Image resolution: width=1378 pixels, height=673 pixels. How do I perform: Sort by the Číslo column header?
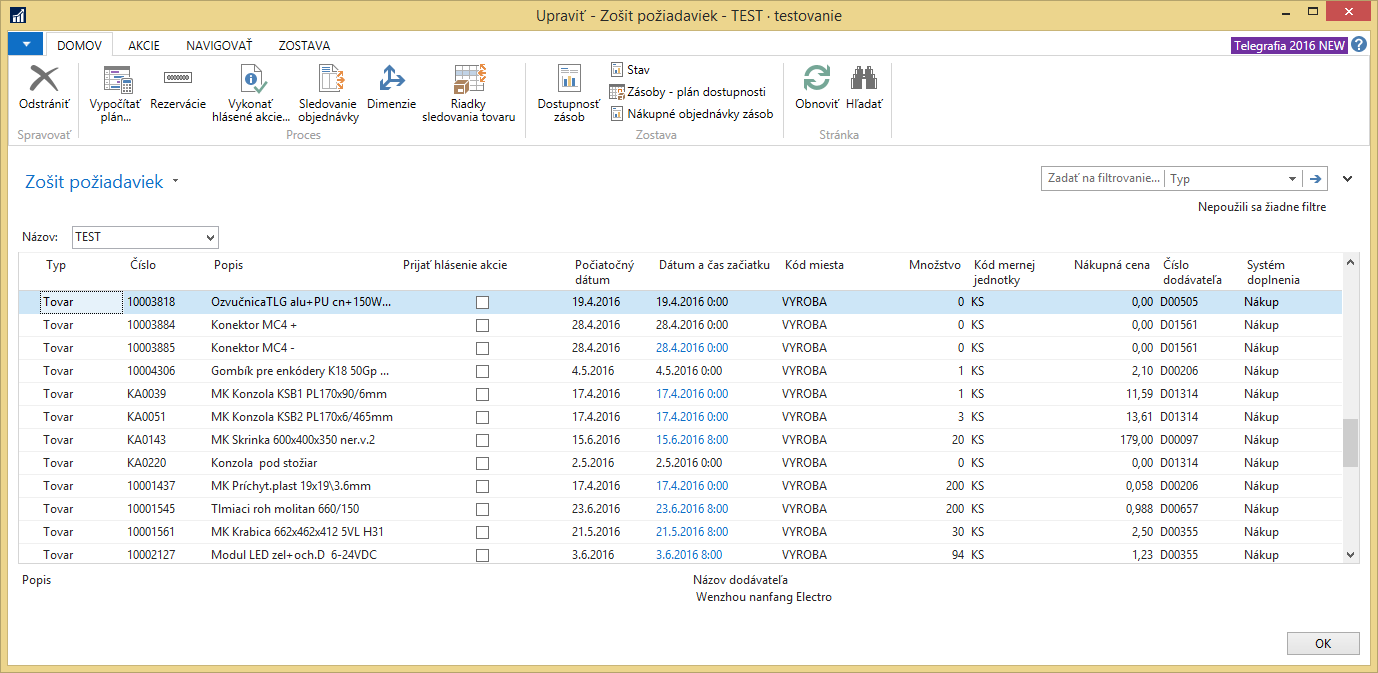[143, 265]
